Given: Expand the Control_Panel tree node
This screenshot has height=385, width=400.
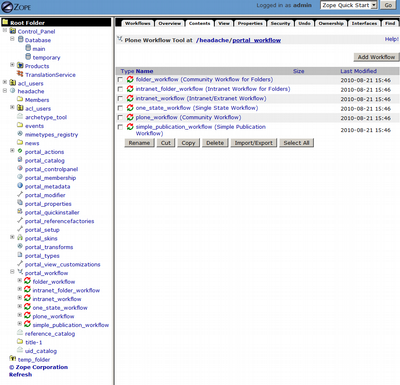Looking at the screenshot, I should tap(5, 30).
